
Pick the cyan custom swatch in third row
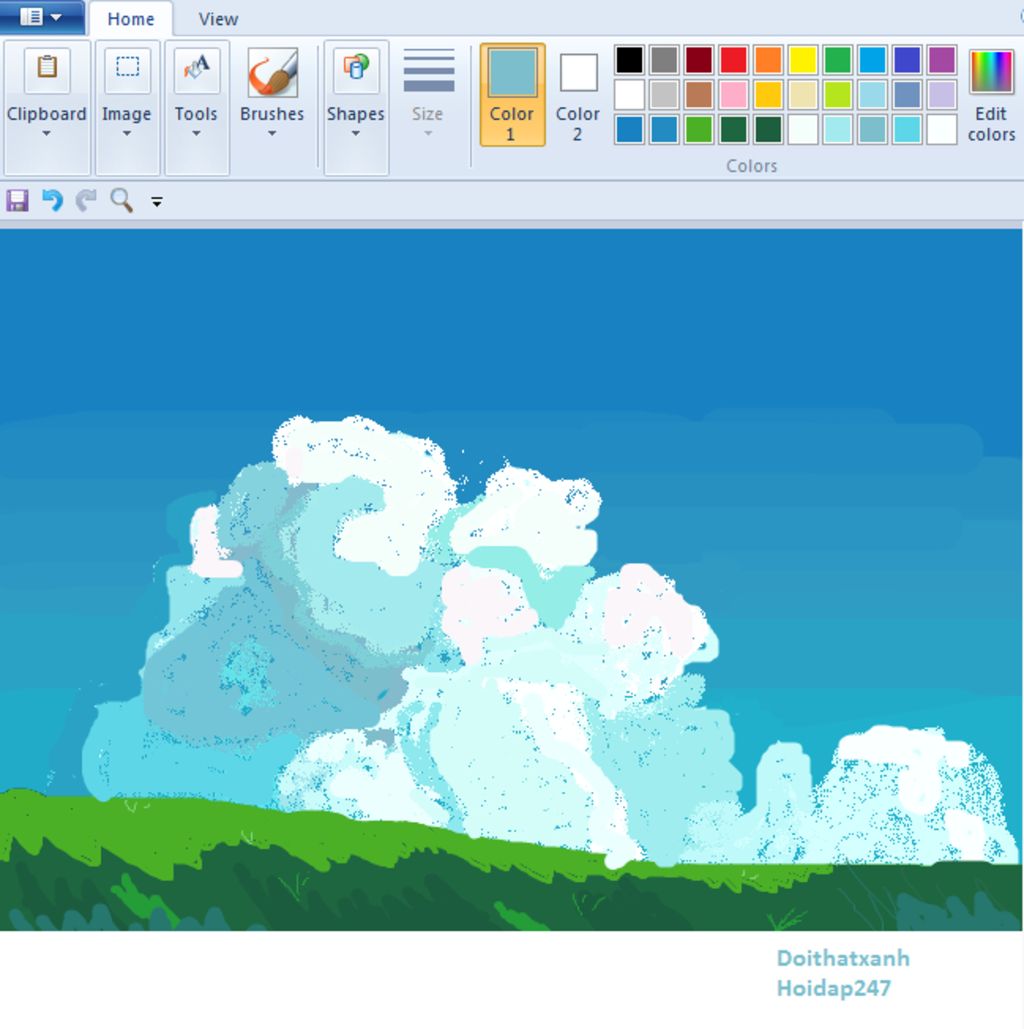point(908,129)
